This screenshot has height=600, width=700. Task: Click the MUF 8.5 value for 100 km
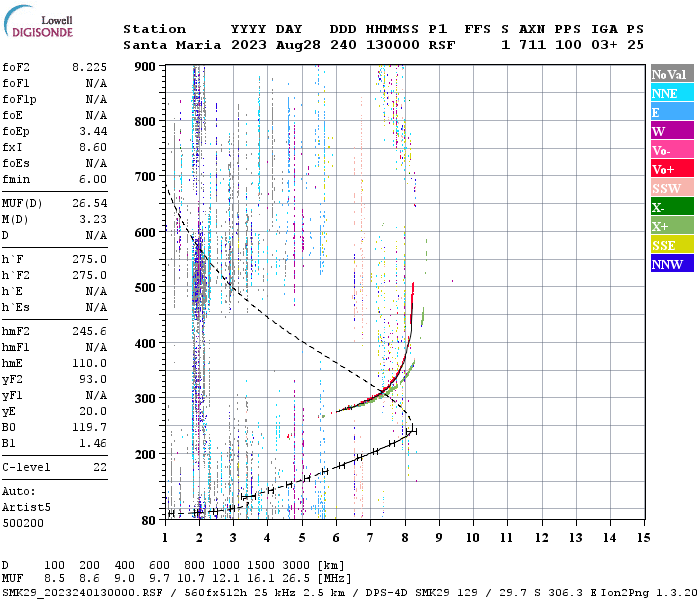click(54, 579)
